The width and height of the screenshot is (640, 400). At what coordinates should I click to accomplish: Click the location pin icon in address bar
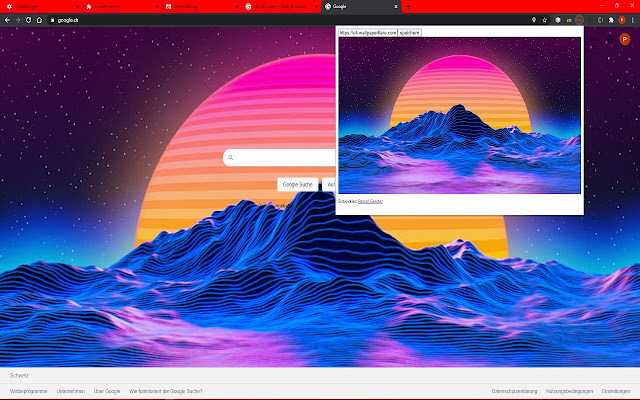pos(534,20)
